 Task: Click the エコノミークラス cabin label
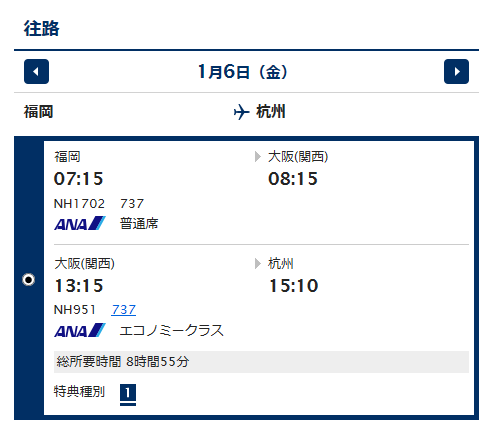point(171,330)
